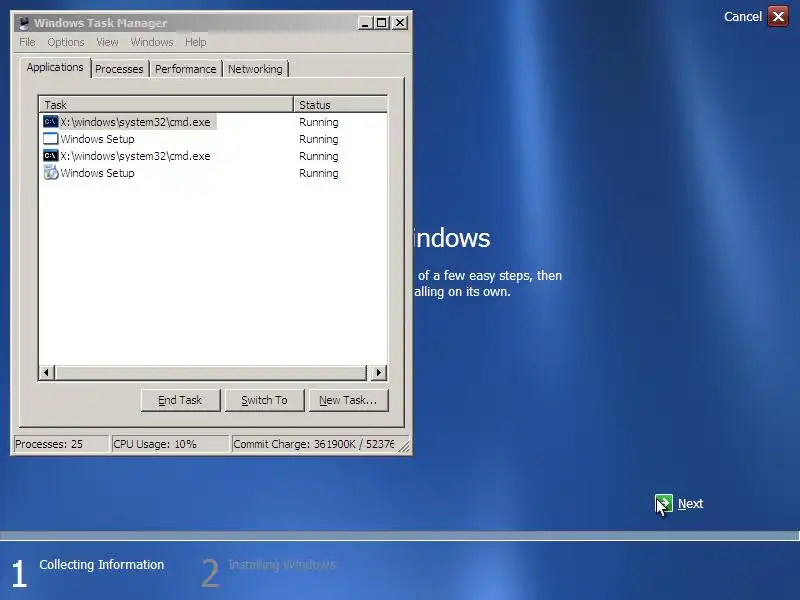Select the first cmd.exe task icon

click(51, 122)
